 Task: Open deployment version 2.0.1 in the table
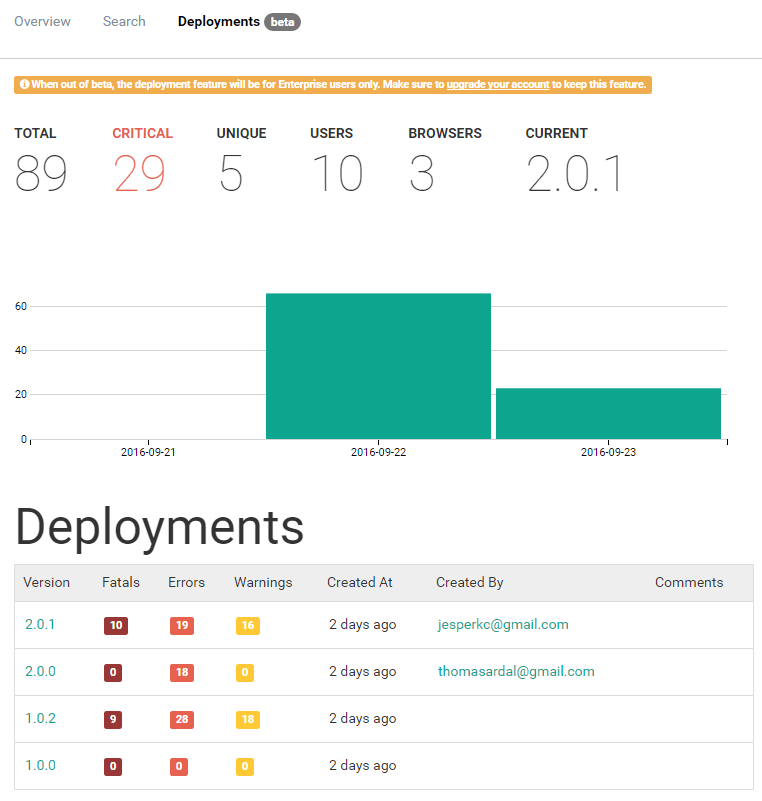tap(40, 624)
